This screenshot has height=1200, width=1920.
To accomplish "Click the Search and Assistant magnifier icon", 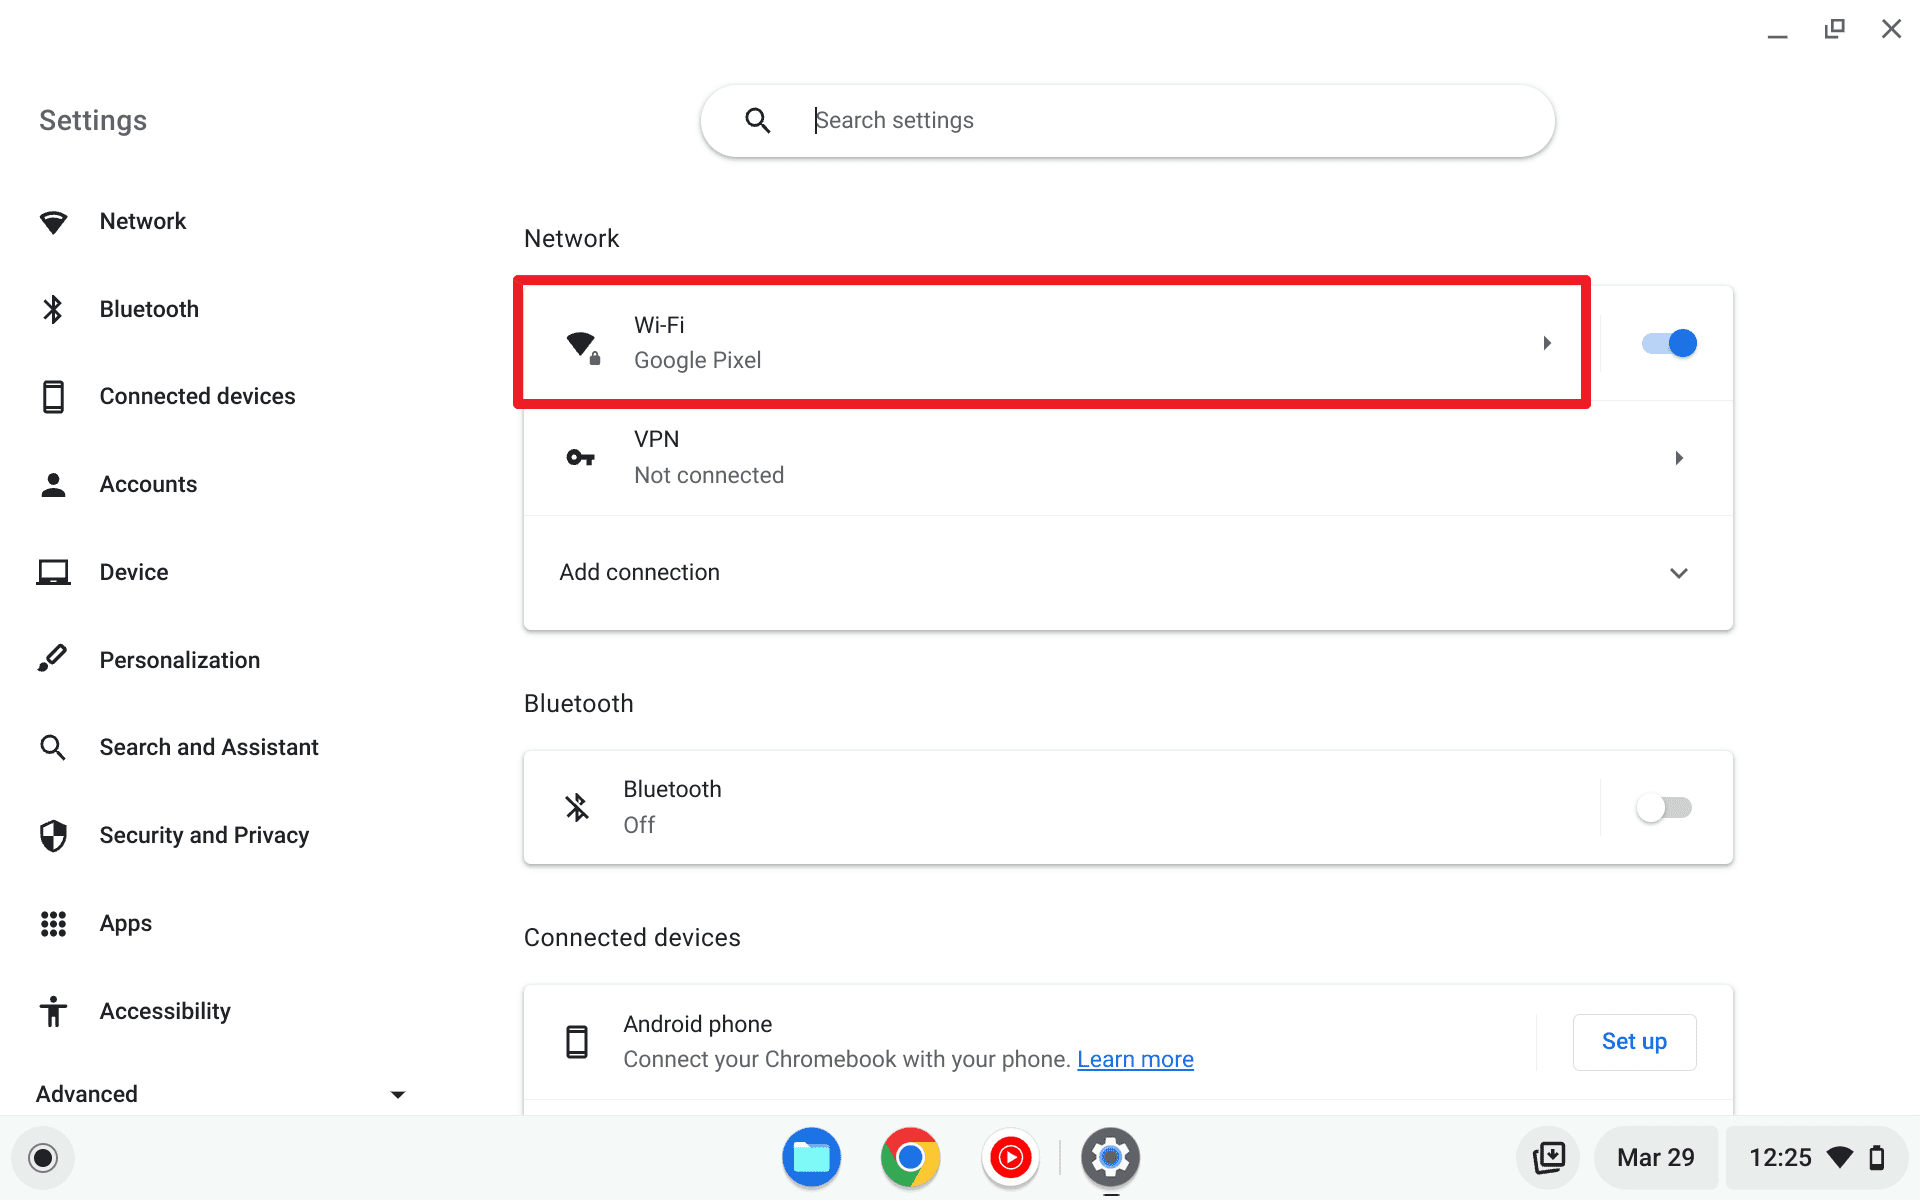I will pyautogui.click(x=53, y=747).
